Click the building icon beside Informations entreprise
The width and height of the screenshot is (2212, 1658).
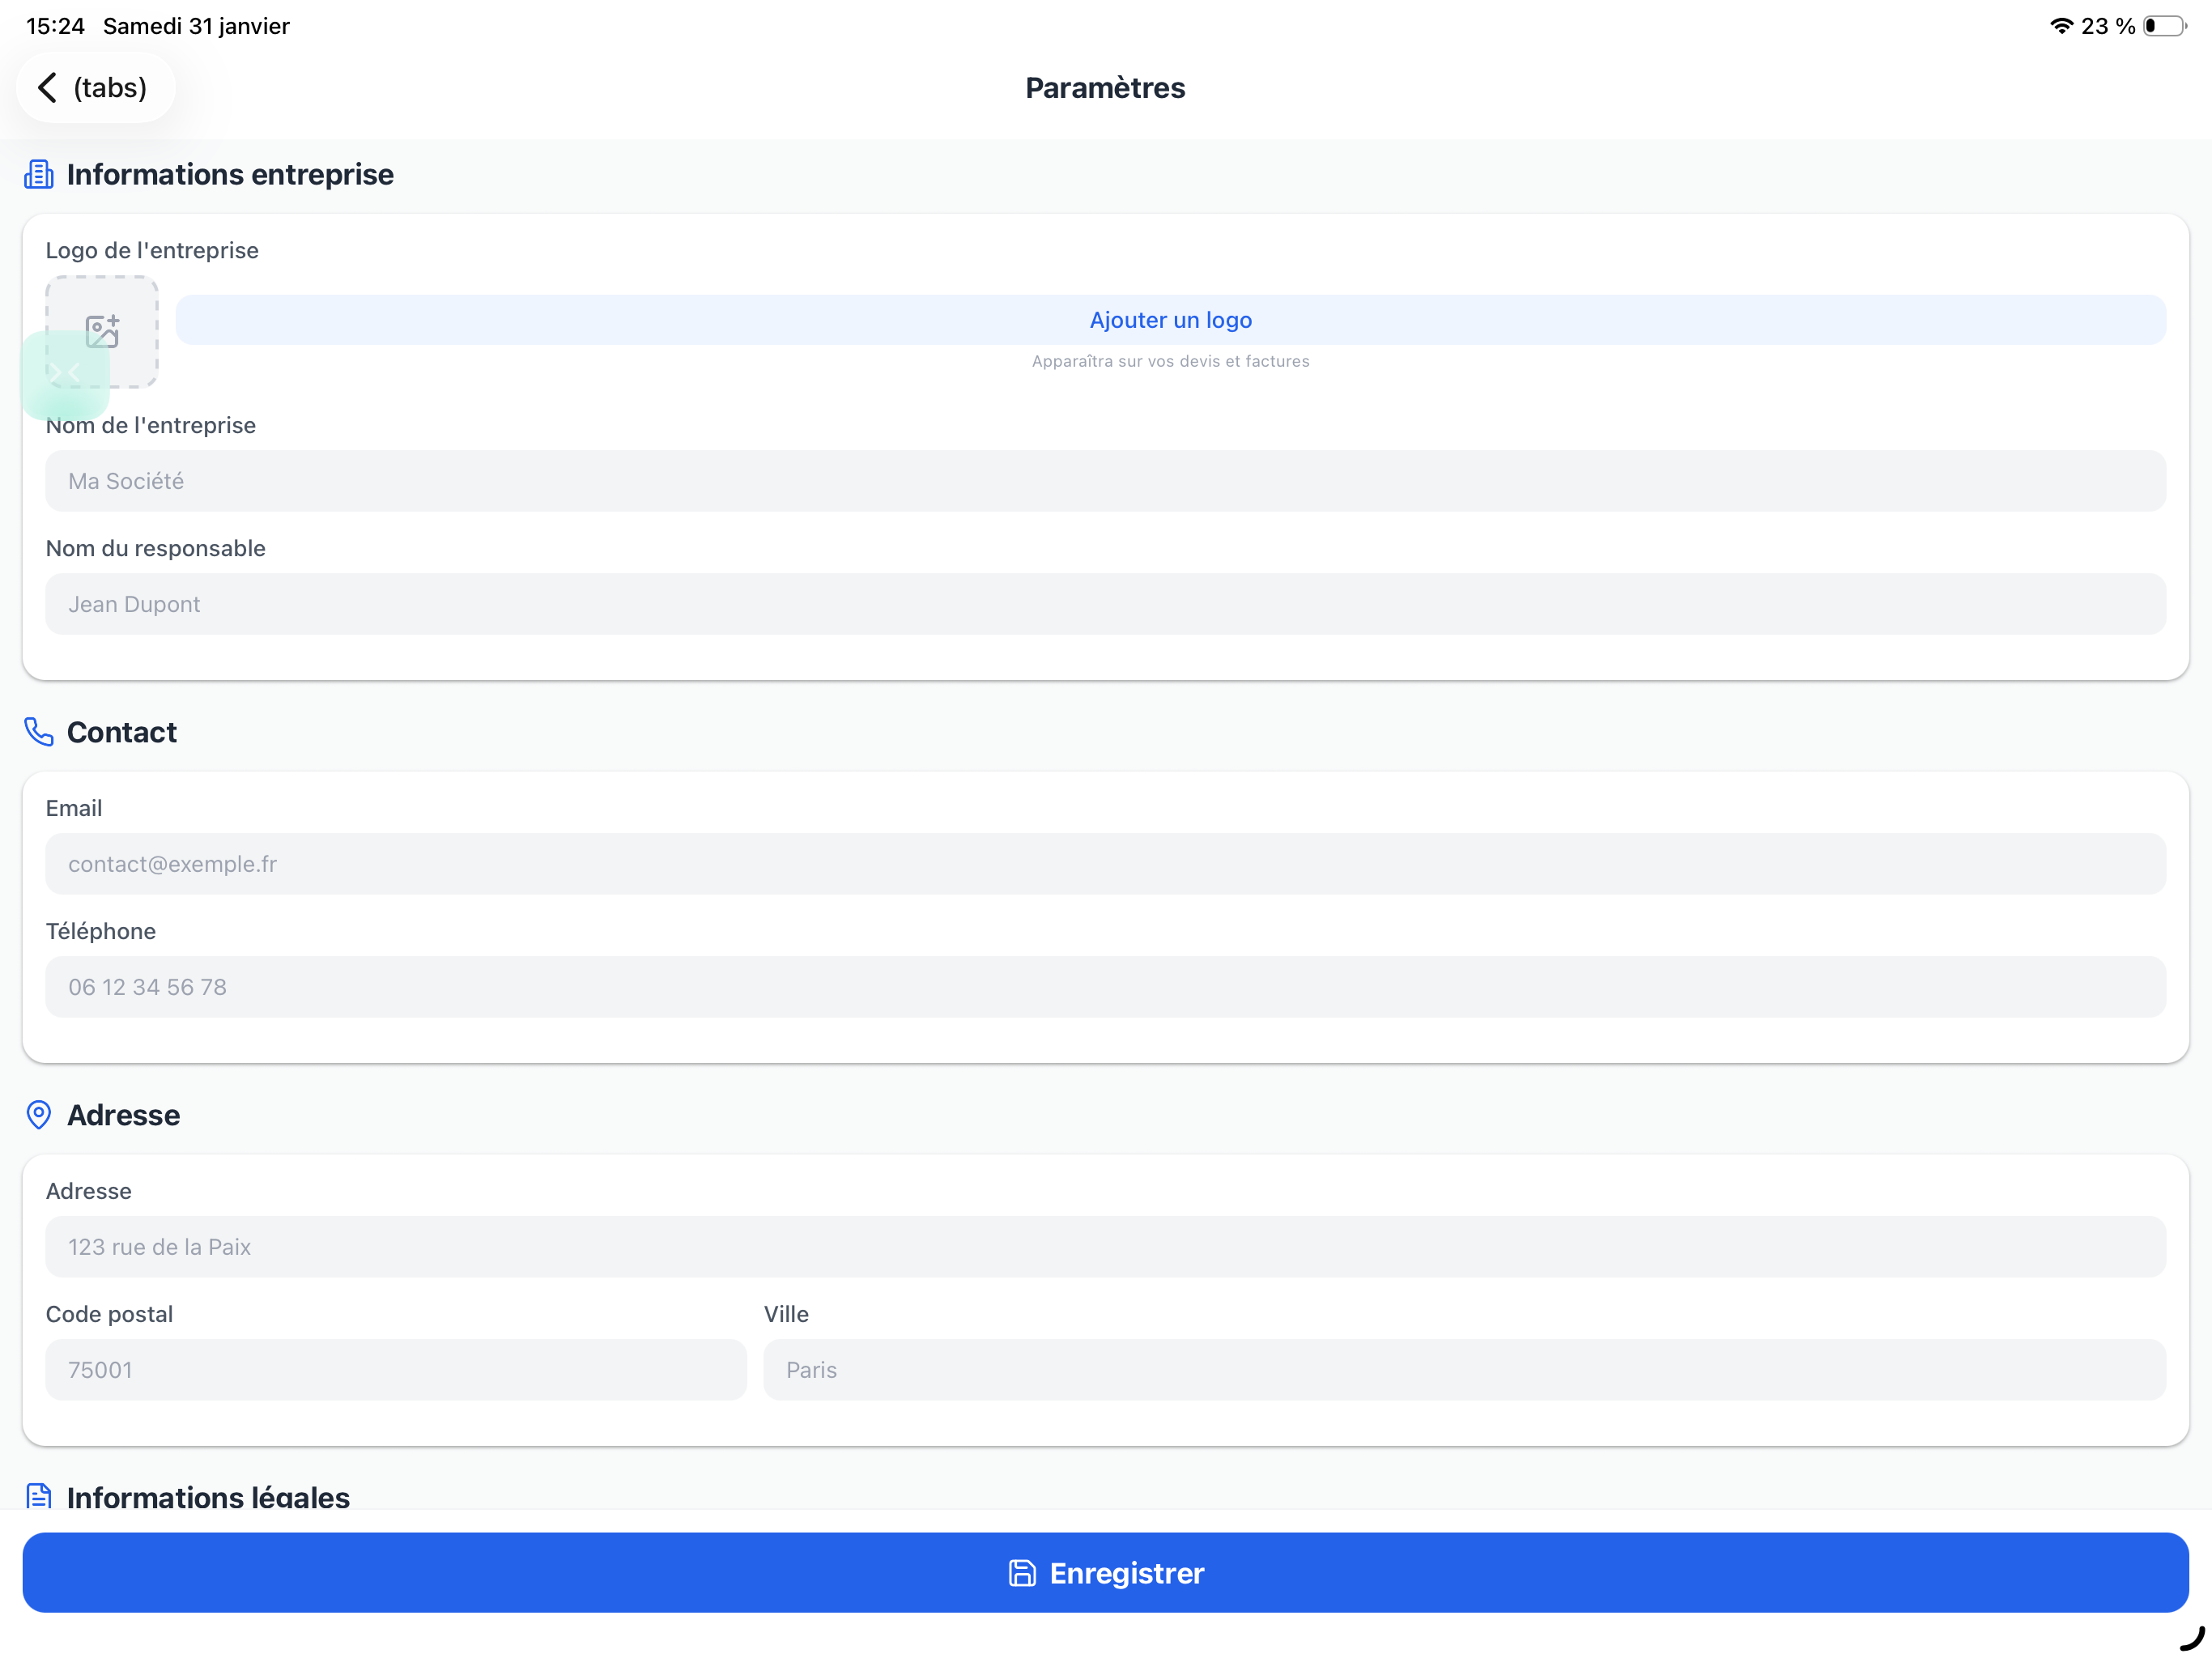tap(38, 174)
